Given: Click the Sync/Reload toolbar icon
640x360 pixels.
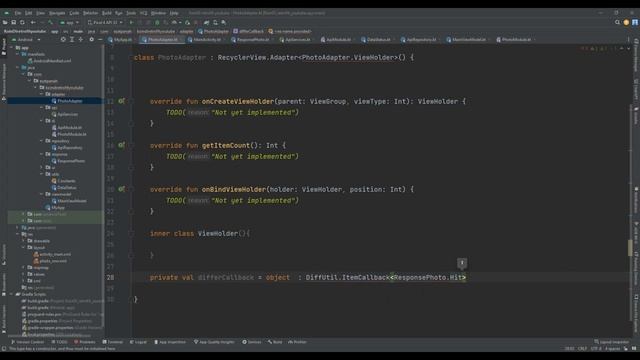Looking at the screenshot, I should 22,22.
